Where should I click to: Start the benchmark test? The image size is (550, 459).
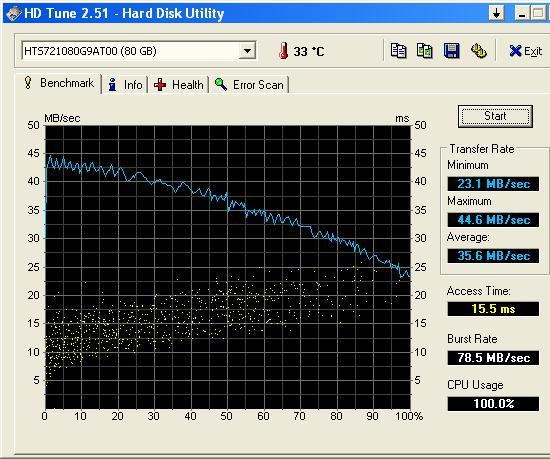[x=495, y=116]
